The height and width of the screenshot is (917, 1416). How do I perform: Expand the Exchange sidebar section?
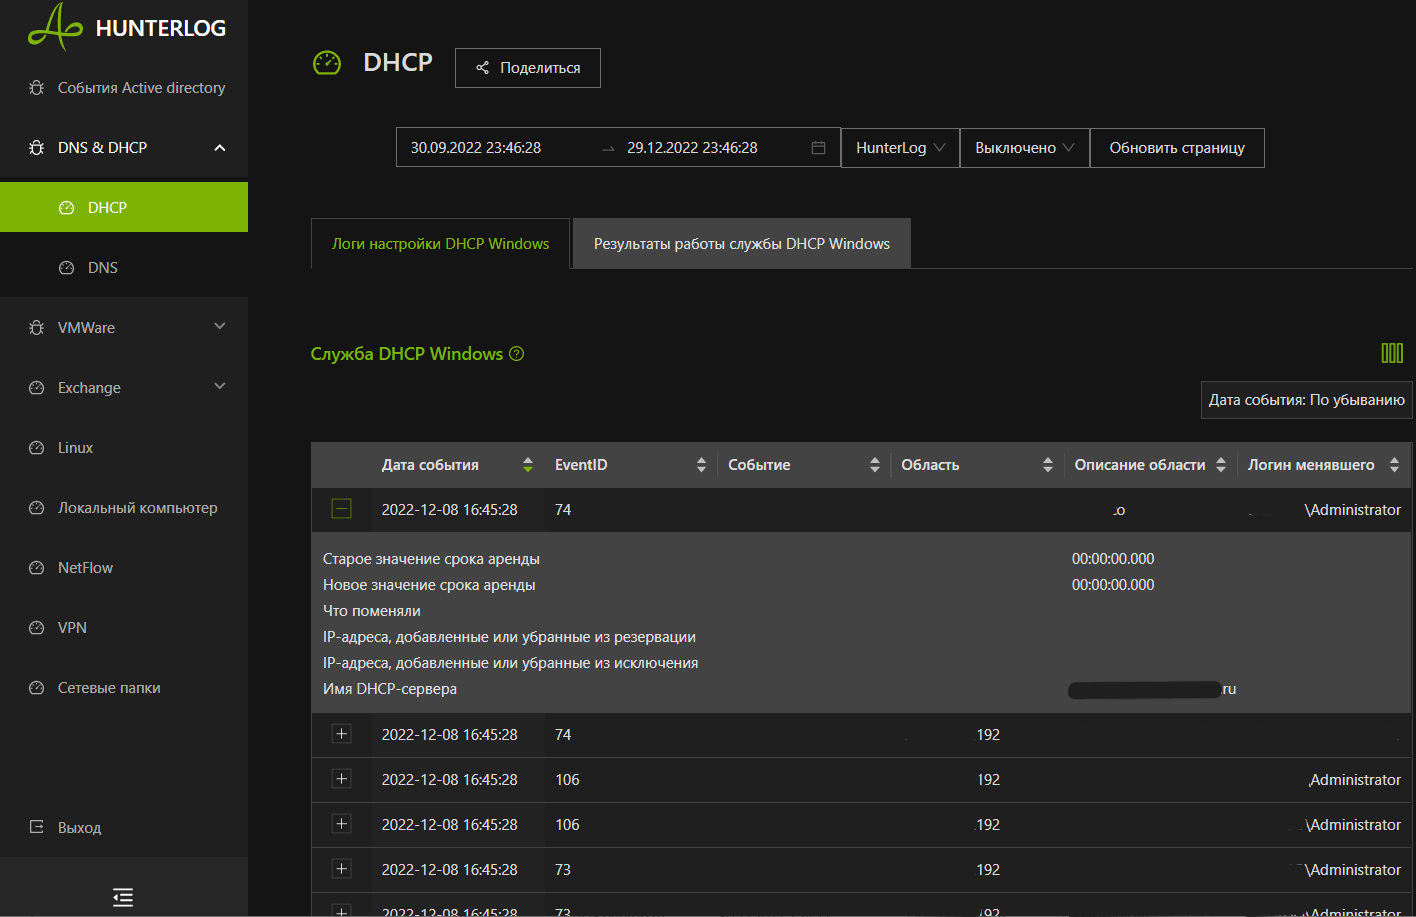tap(220, 386)
